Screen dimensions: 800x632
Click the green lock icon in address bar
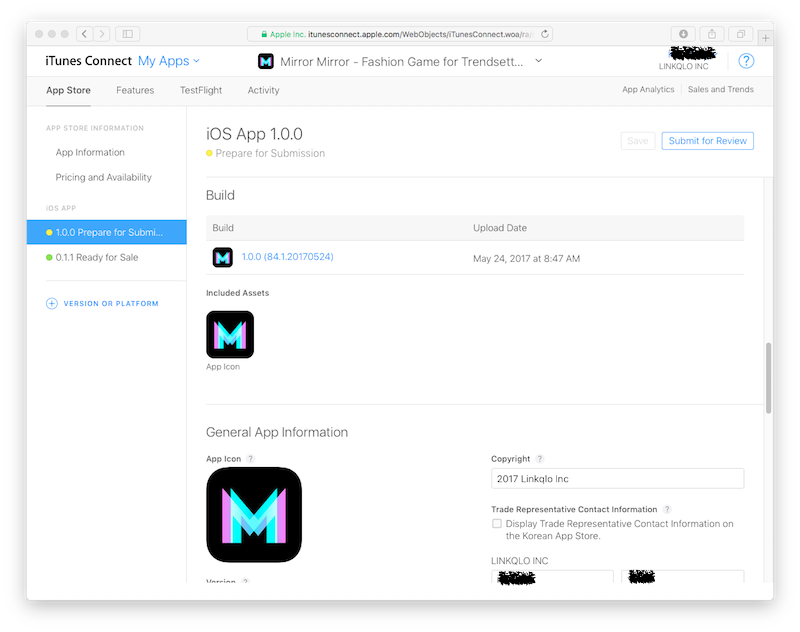pyautogui.click(x=264, y=34)
